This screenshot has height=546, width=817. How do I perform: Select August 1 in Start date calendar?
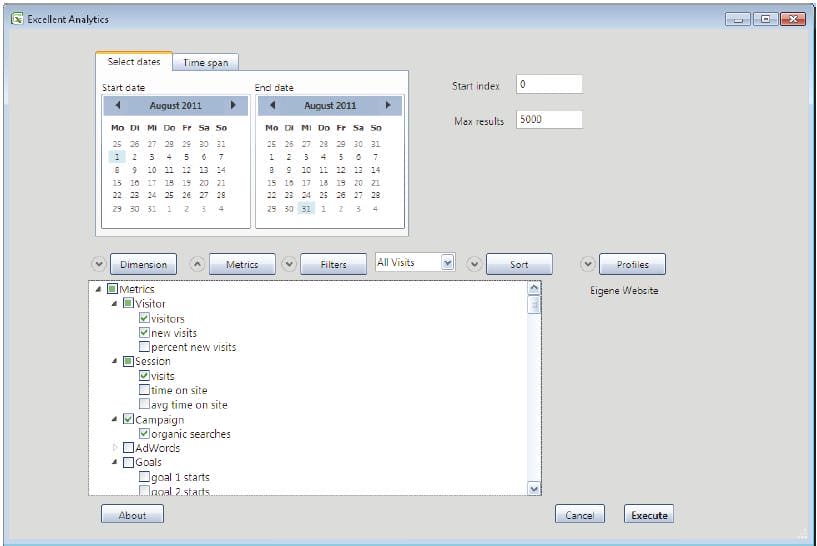[117, 157]
